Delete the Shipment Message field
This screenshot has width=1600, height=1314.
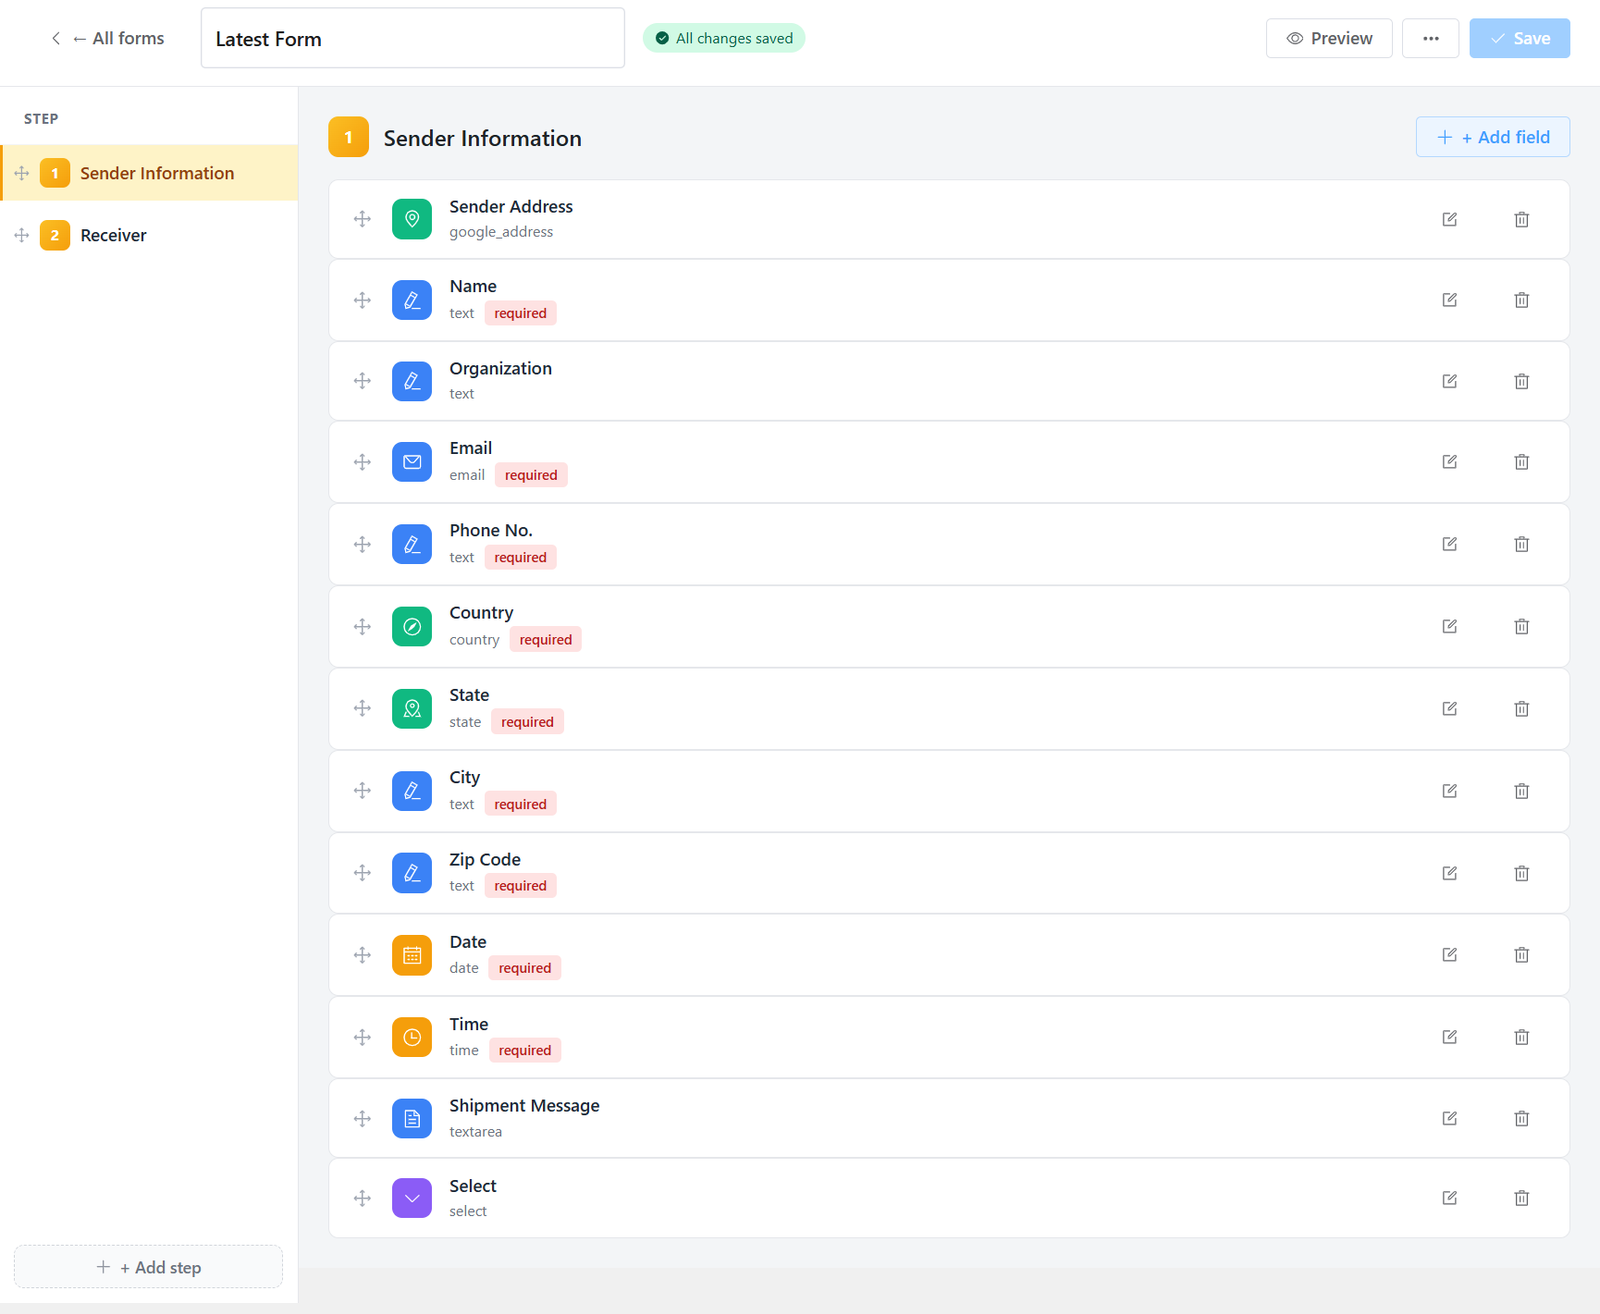[x=1521, y=1118]
